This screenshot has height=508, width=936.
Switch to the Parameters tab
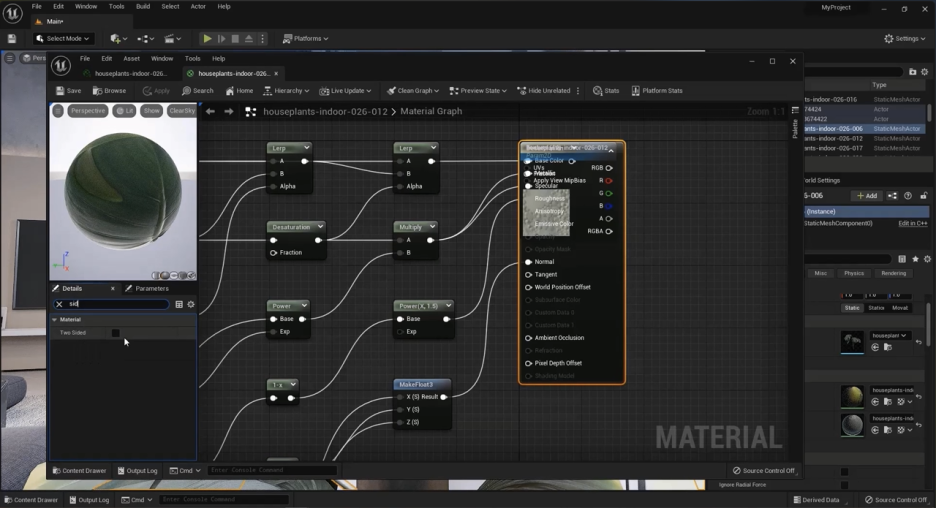[147, 288]
